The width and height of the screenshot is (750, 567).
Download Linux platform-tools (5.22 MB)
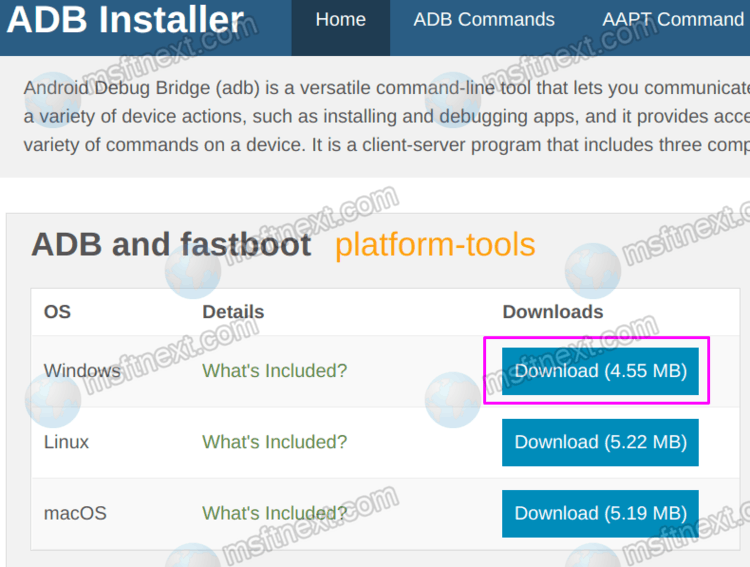click(x=600, y=442)
